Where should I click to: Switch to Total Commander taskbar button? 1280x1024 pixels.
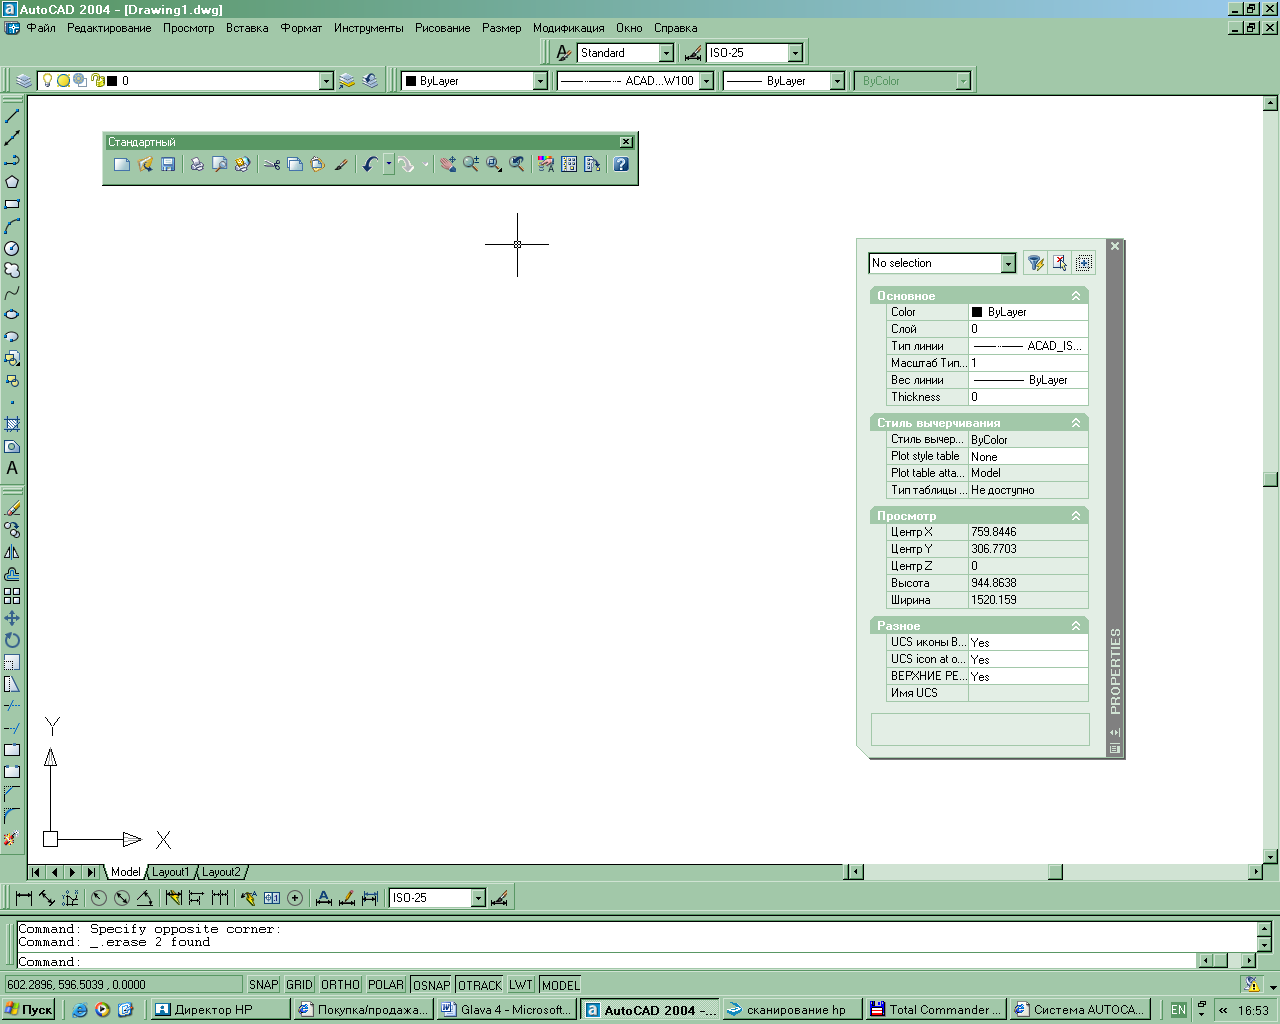(x=936, y=1010)
